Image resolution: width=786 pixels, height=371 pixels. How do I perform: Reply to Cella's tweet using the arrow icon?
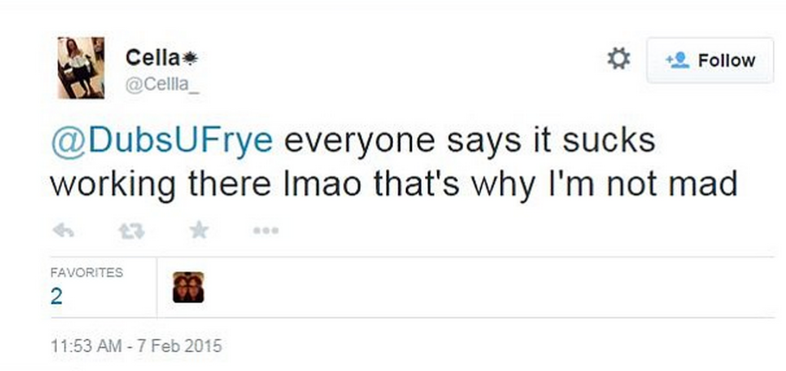point(63,231)
